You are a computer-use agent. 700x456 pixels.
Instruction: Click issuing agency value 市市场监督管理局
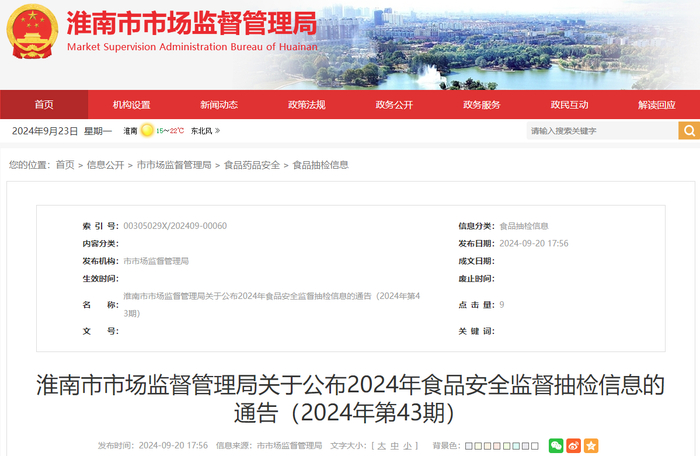click(x=156, y=261)
